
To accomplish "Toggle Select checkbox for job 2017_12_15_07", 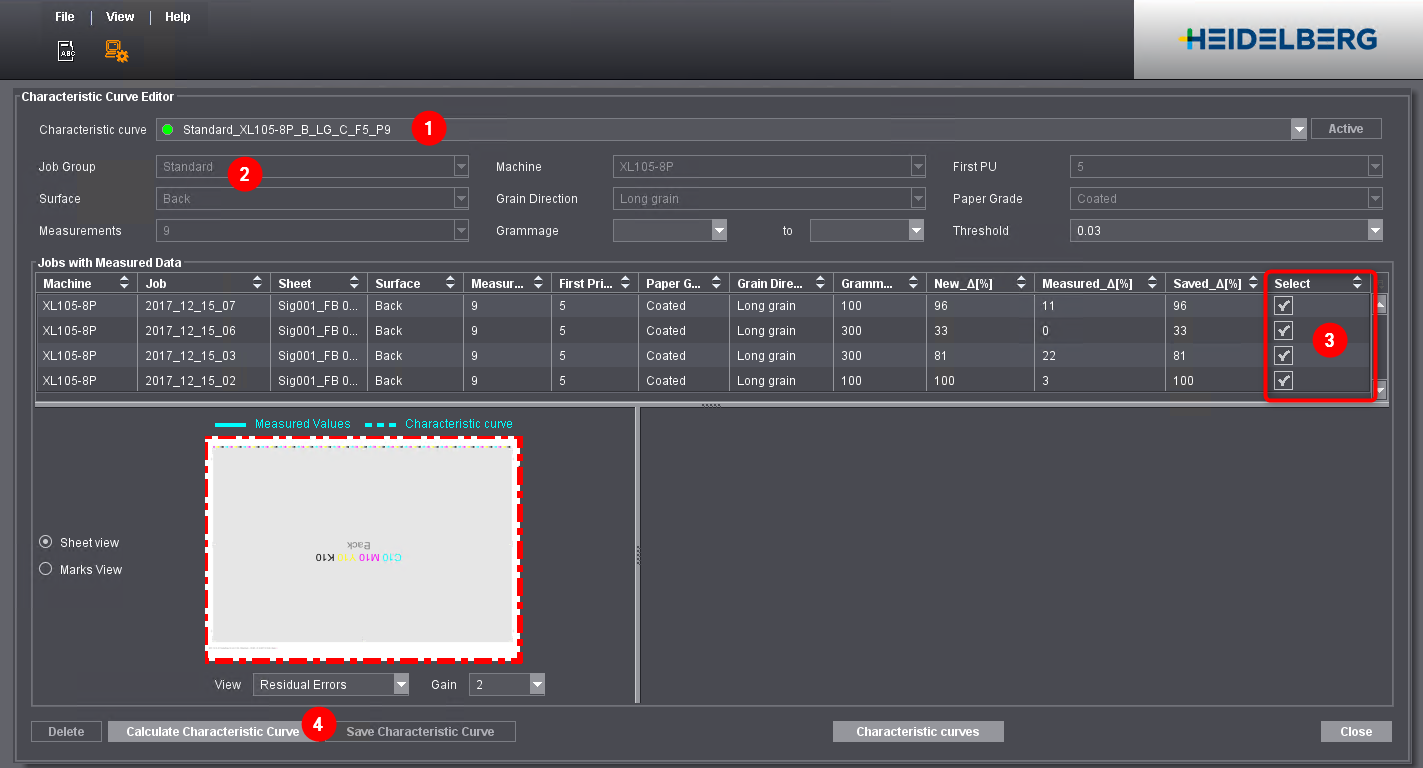I will tap(1283, 305).
